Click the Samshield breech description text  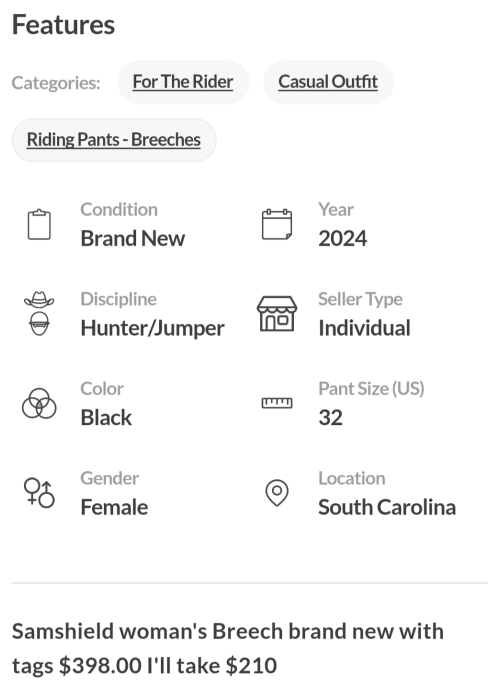(228, 648)
